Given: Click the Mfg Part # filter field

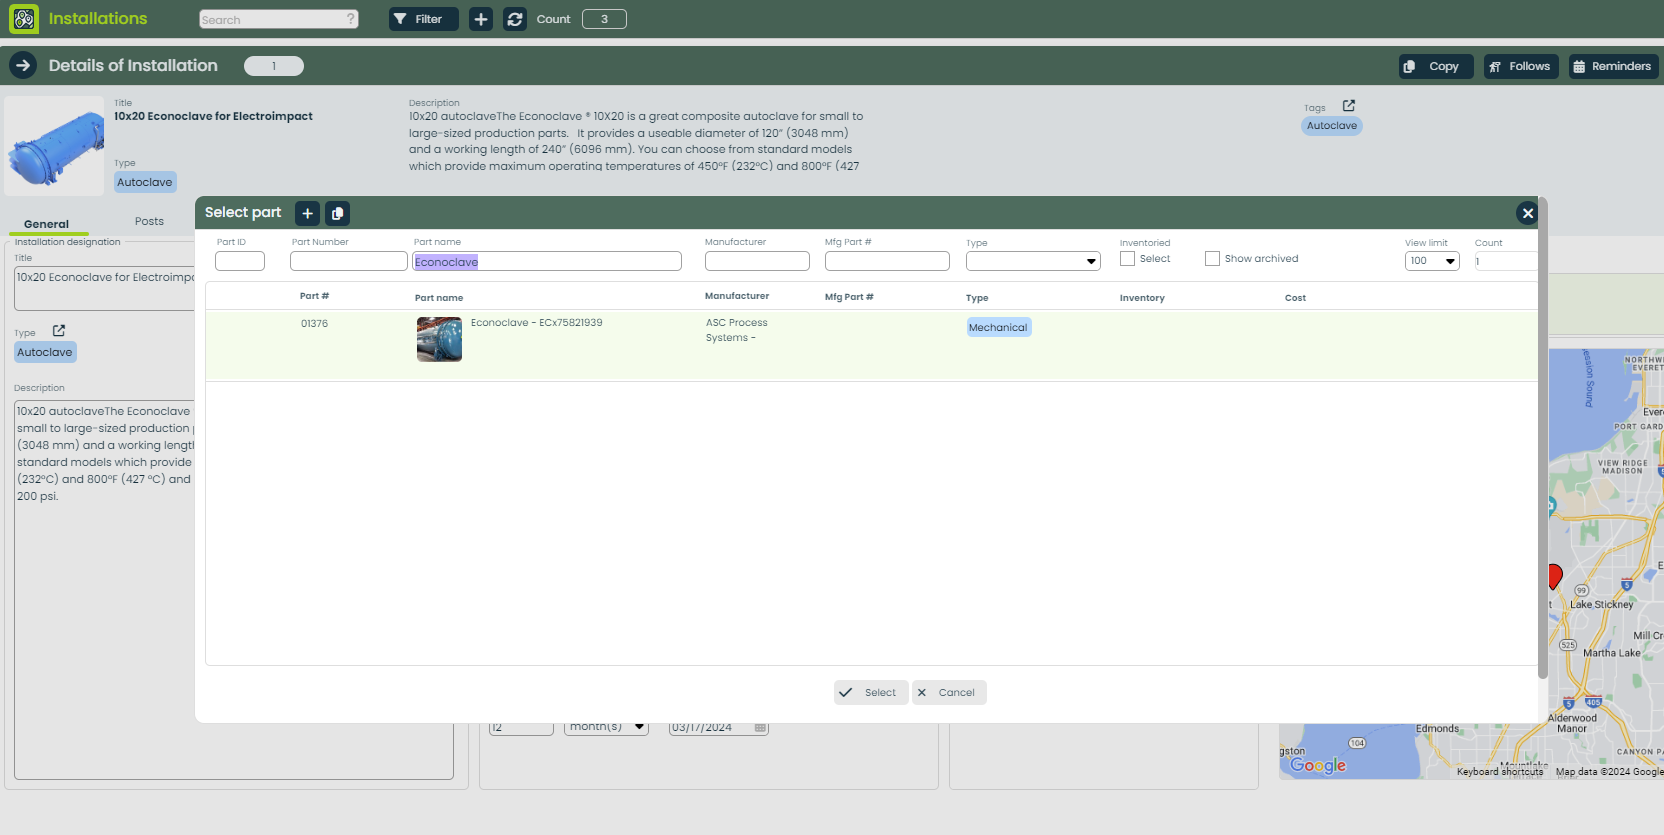Looking at the screenshot, I should tap(887, 261).
